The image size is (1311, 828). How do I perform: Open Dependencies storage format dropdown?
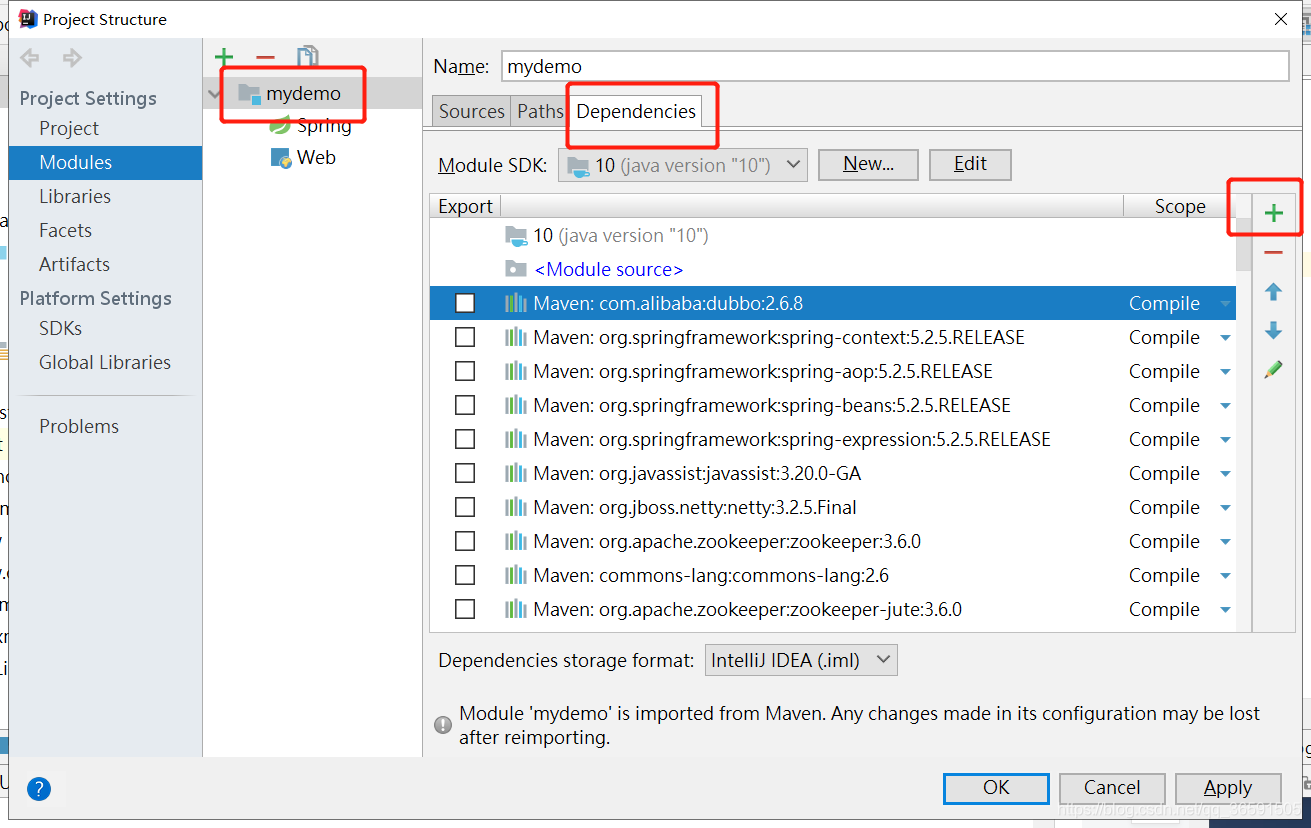(802, 660)
